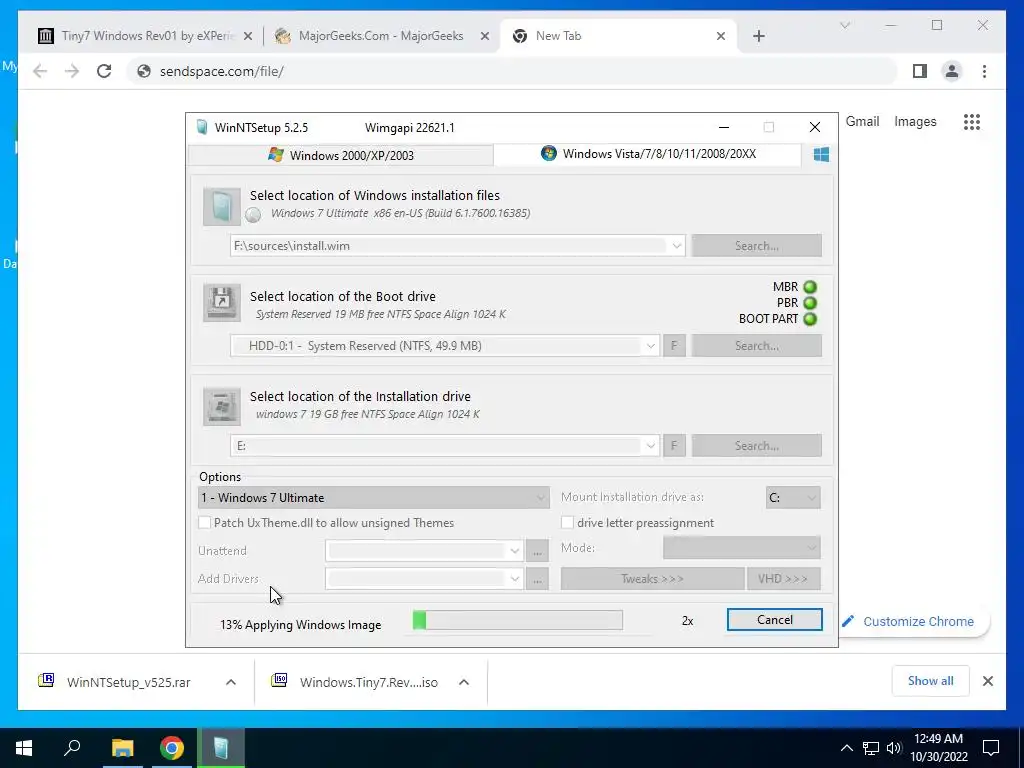Screen dimensions: 1024x768
Task: Show all downloads
Action: pos(930,681)
